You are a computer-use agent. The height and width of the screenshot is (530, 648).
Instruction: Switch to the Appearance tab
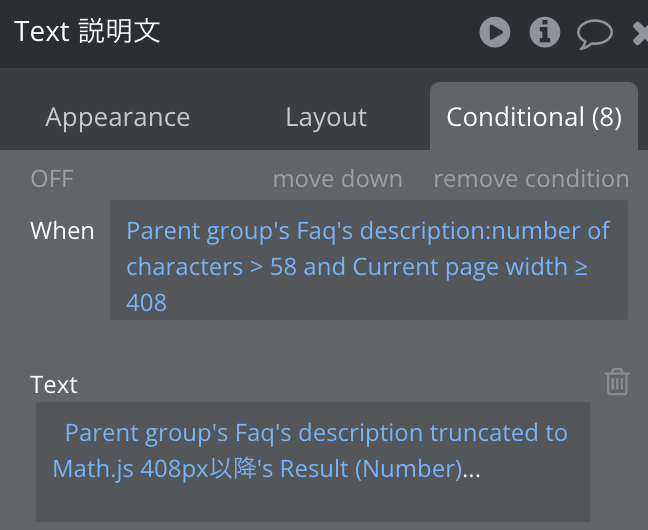[118, 117]
